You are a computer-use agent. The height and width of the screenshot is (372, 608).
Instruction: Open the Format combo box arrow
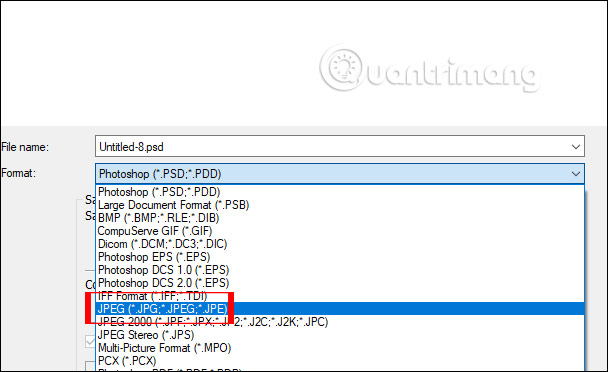tap(576, 173)
